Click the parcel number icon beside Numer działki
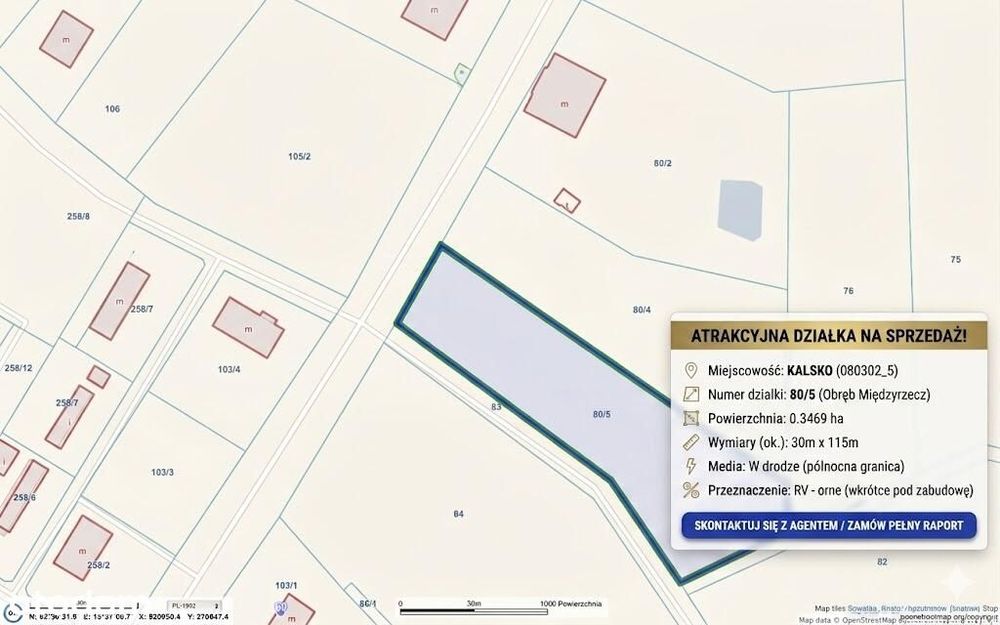Screen dimensions: 1000x625 pyautogui.click(x=691, y=395)
